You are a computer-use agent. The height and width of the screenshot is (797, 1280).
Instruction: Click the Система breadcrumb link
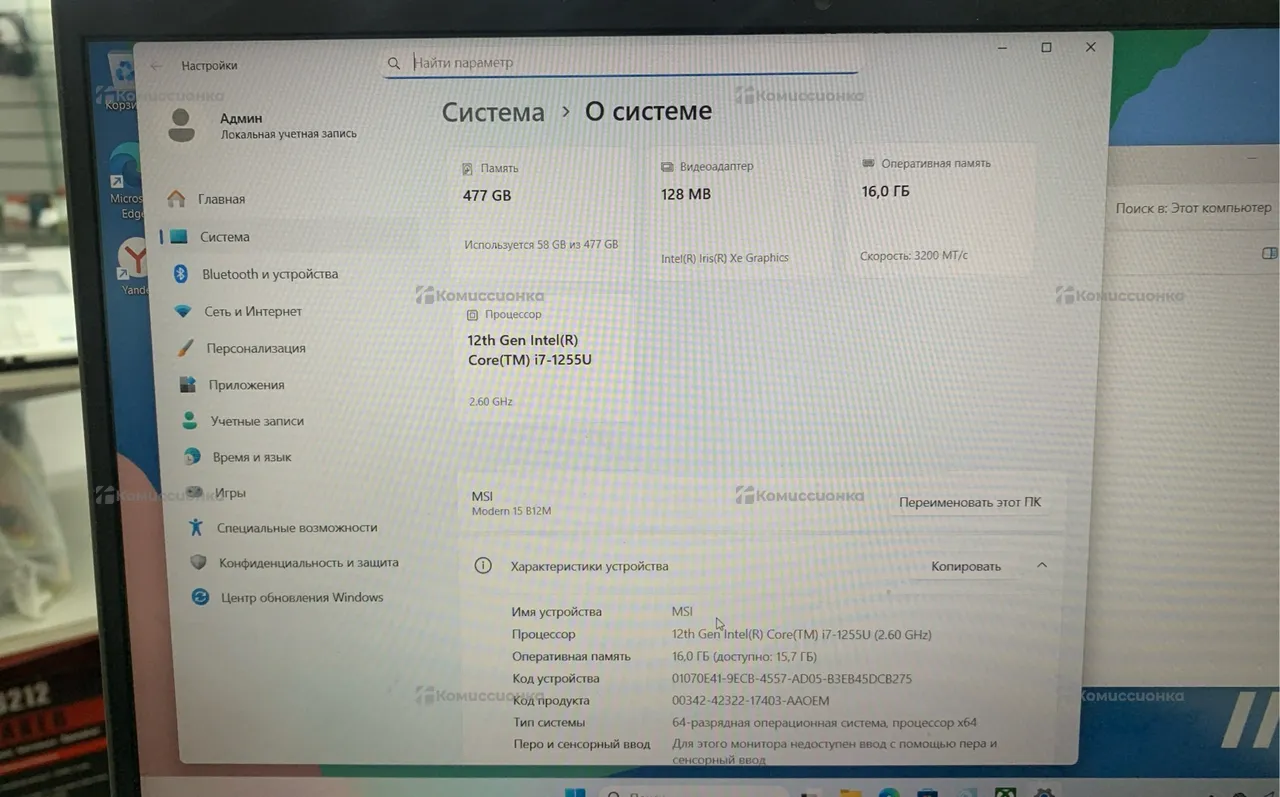click(493, 112)
